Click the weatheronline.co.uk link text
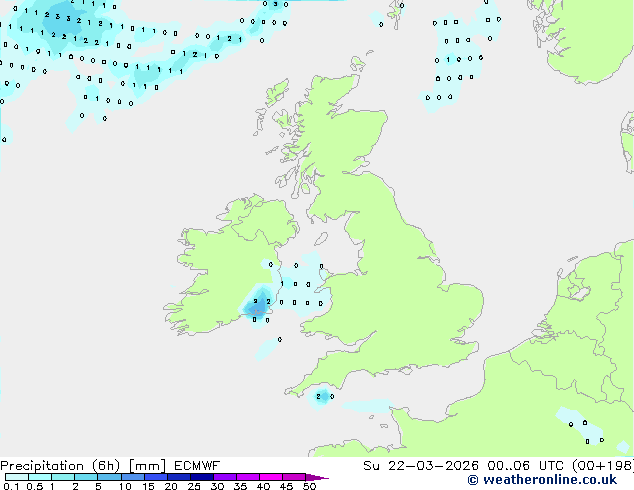This screenshot has width=634, height=490. pyautogui.click(x=550, y=480)
